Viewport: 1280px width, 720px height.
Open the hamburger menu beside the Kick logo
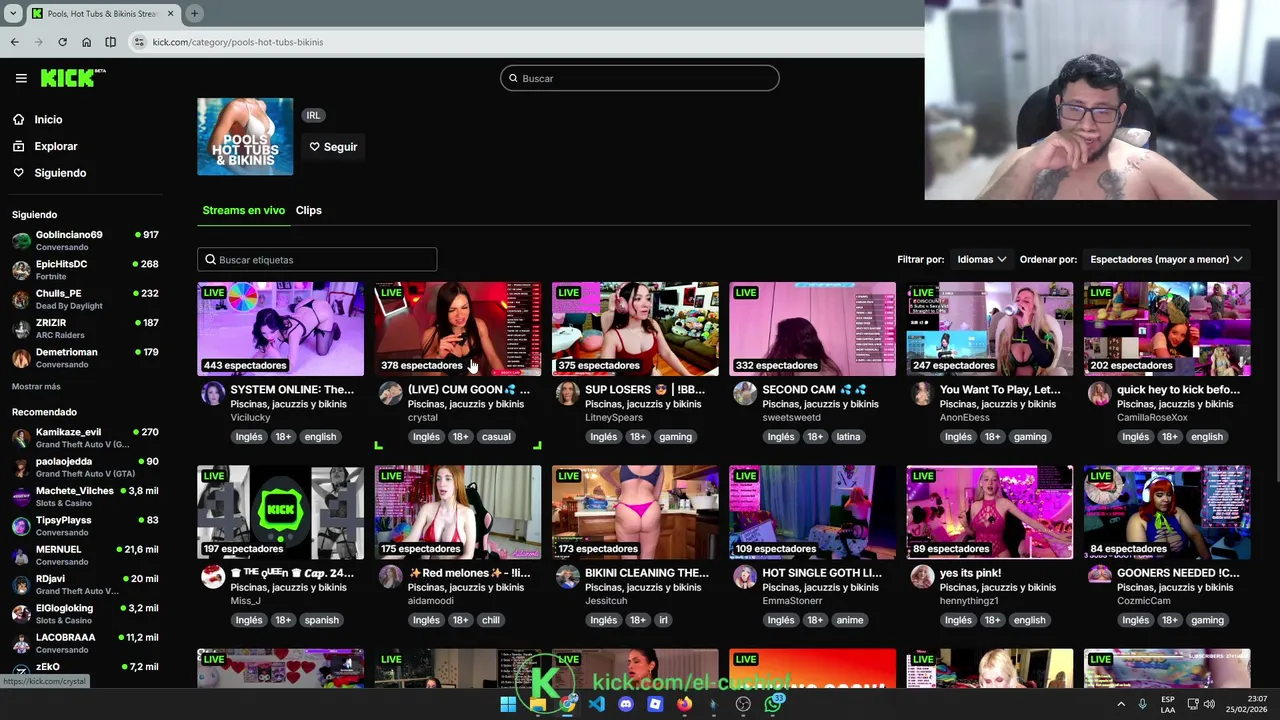[21, 78]
